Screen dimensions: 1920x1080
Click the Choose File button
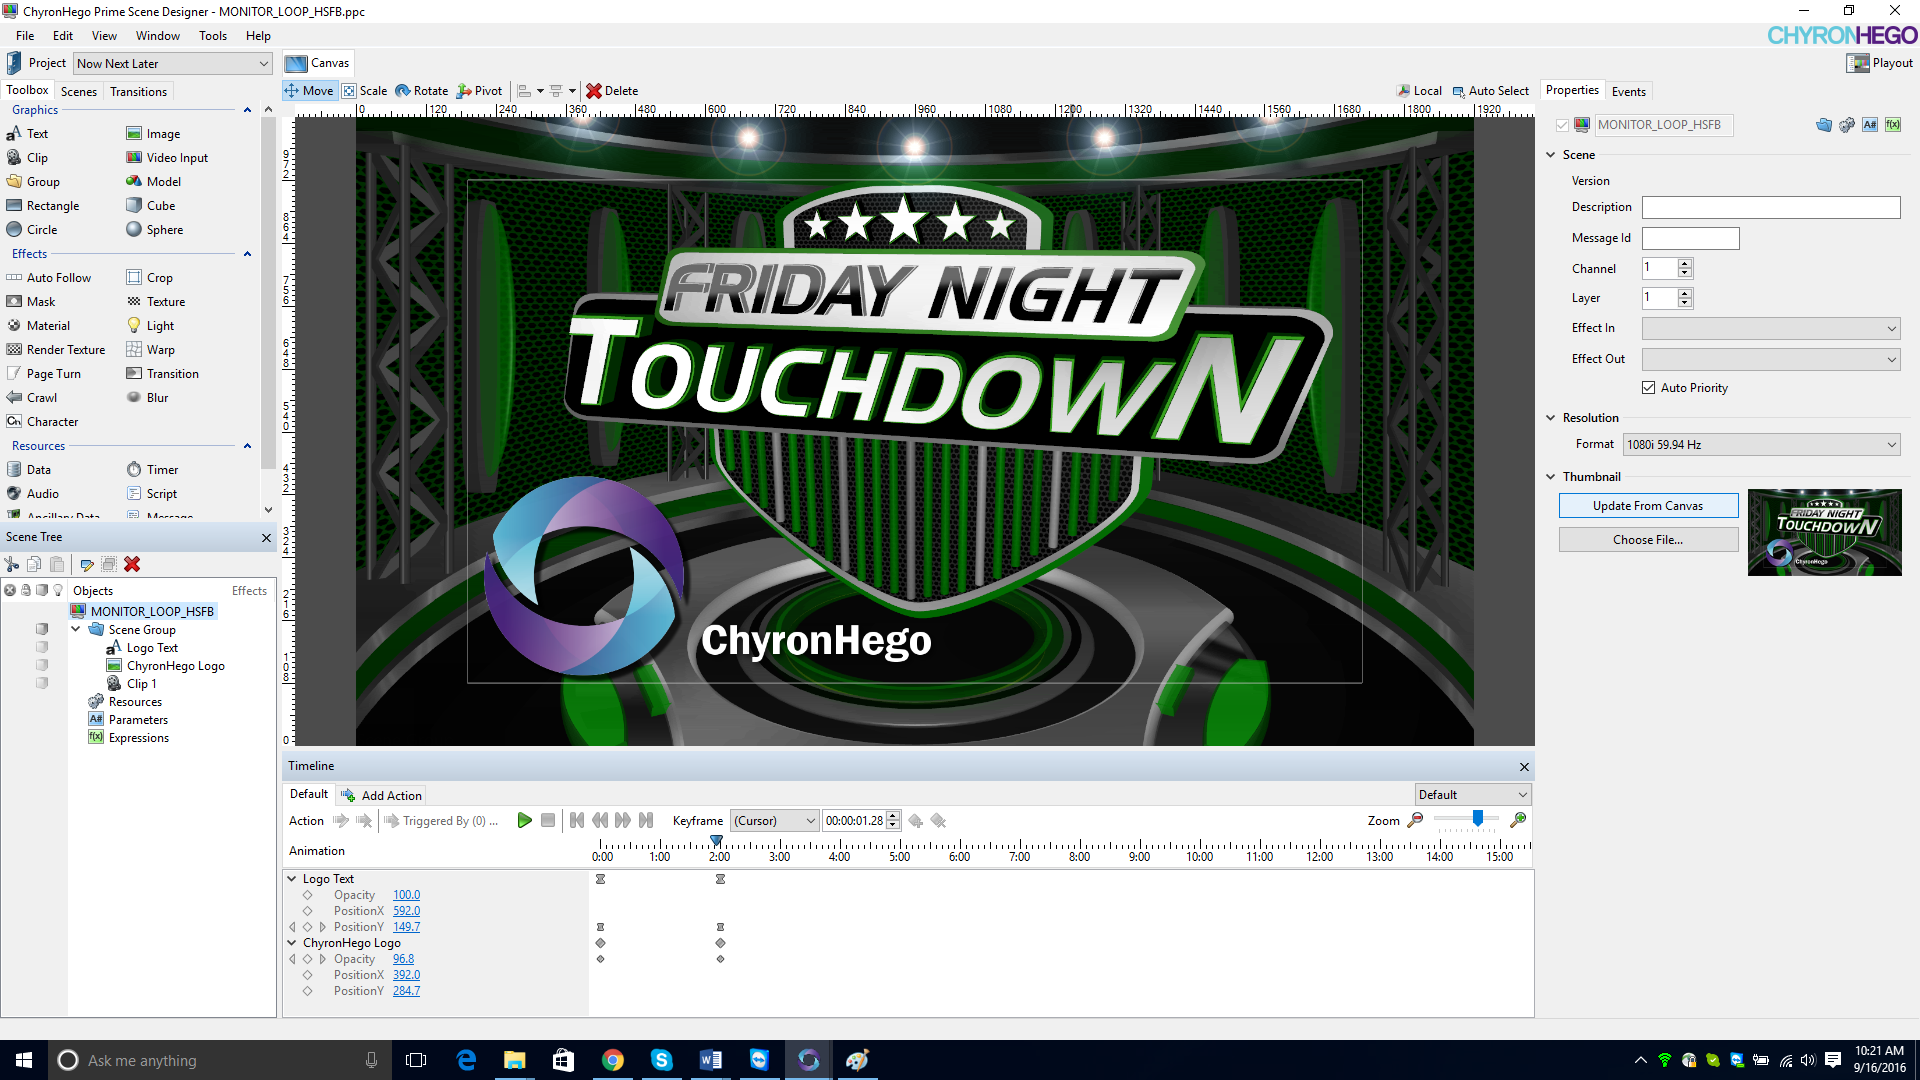point(1647,540)
